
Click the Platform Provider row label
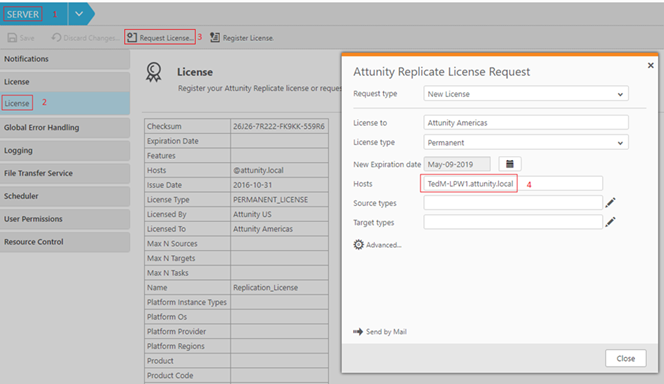177,332
